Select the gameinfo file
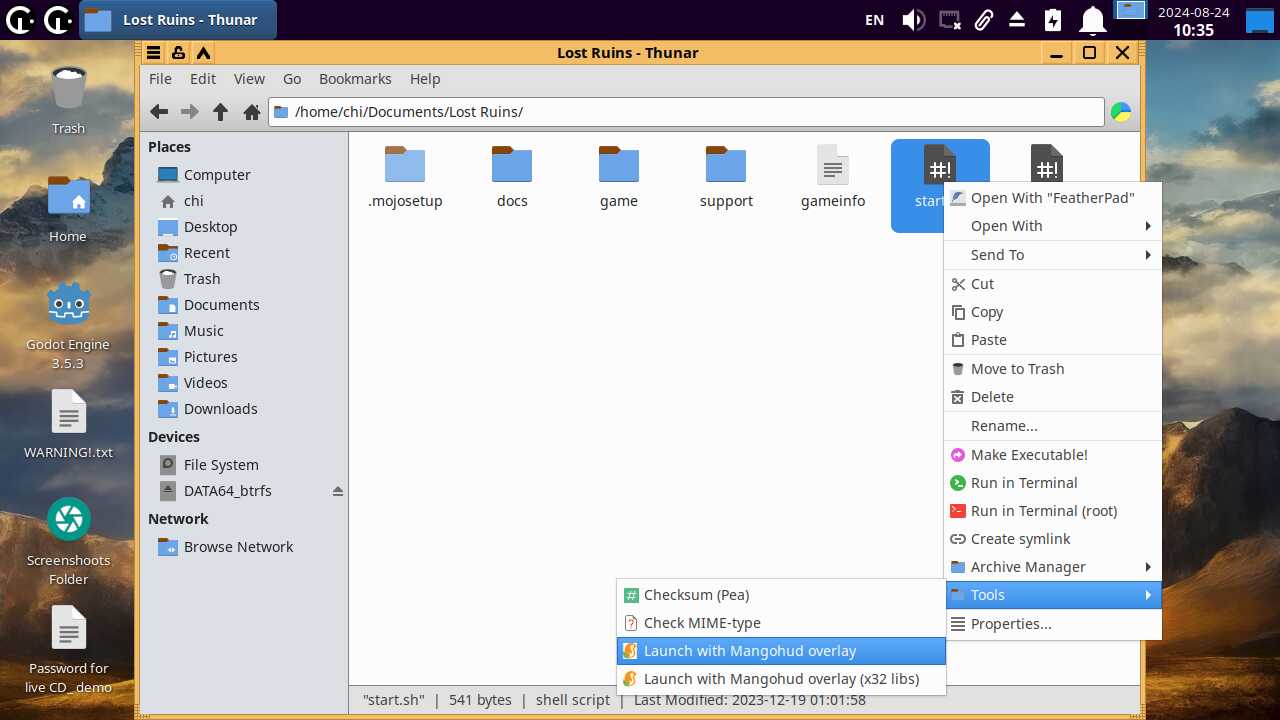1280x720 pixels. (x=833, y=177)
